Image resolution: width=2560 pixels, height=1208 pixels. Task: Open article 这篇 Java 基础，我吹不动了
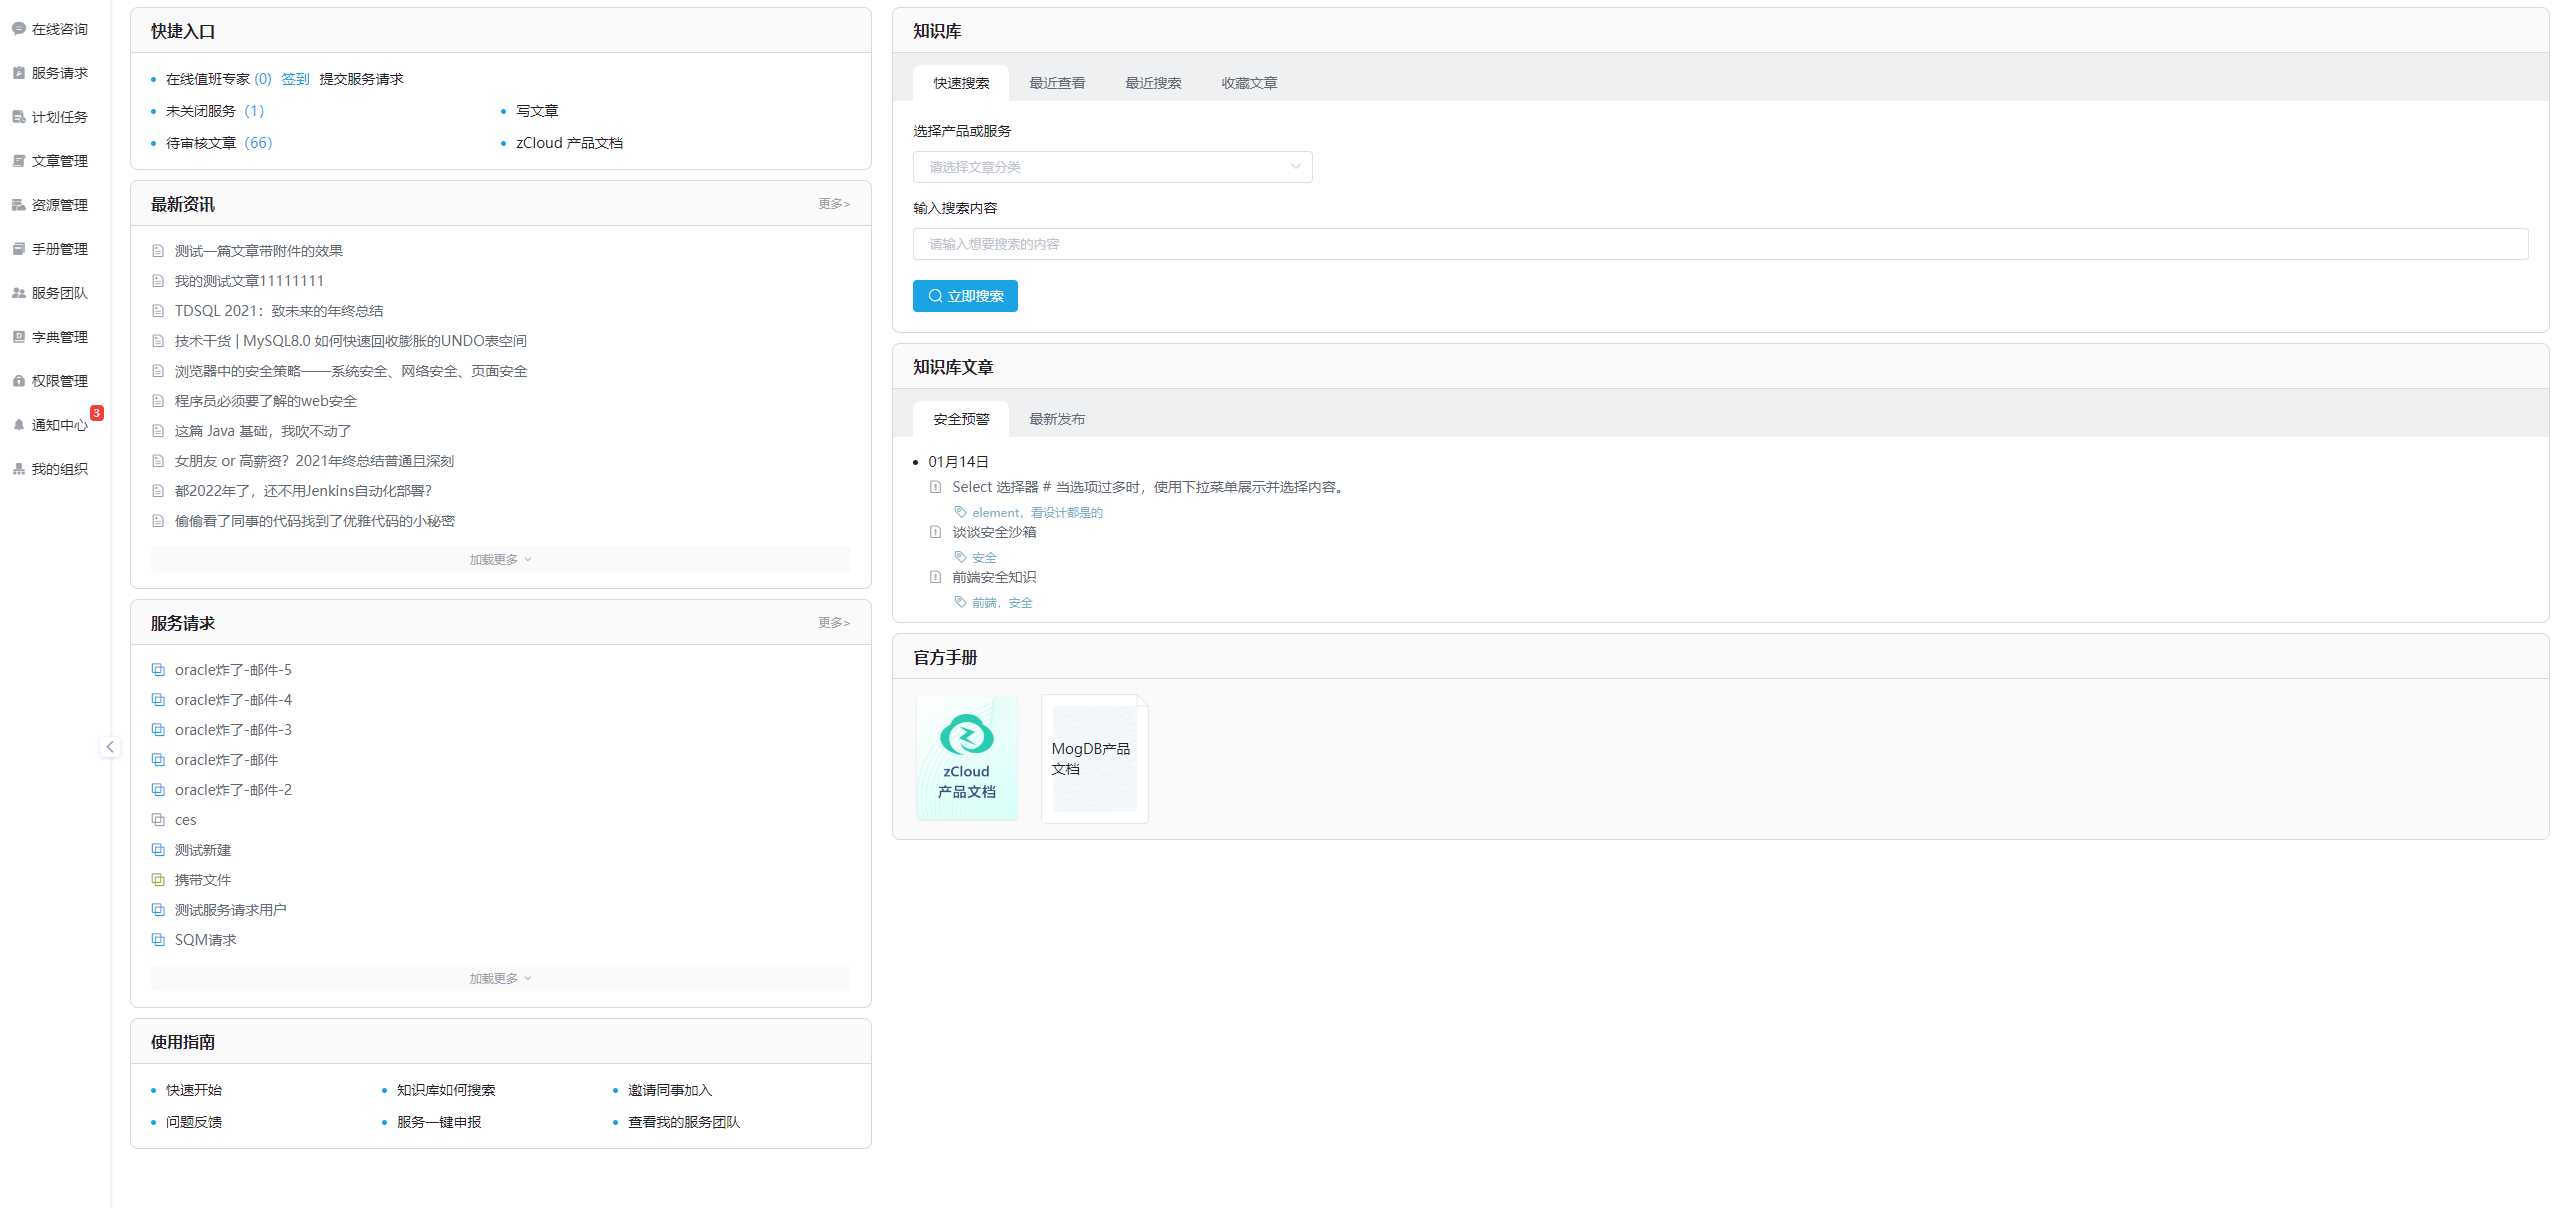pyautogui.click(x=263, y=431)
